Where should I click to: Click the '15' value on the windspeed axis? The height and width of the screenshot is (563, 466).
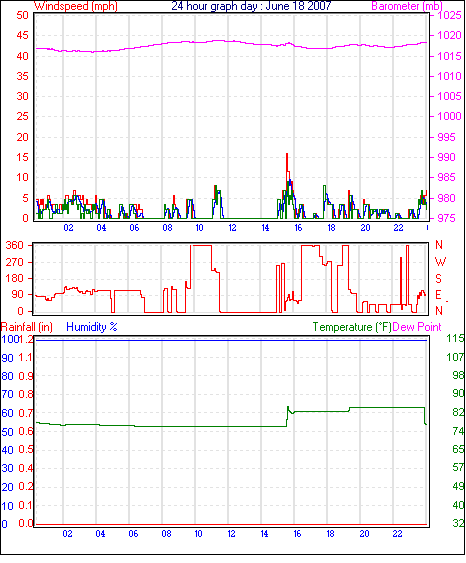pyautogui.click(x=22, y=157)
